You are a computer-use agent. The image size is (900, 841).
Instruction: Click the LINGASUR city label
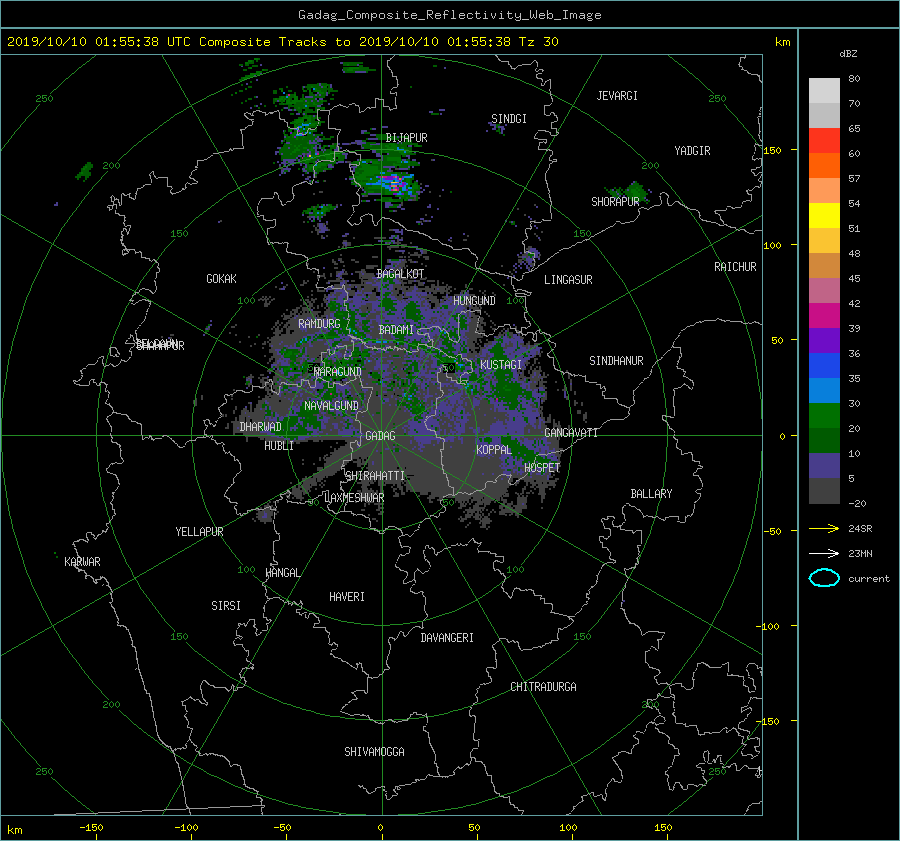[568, 280]
